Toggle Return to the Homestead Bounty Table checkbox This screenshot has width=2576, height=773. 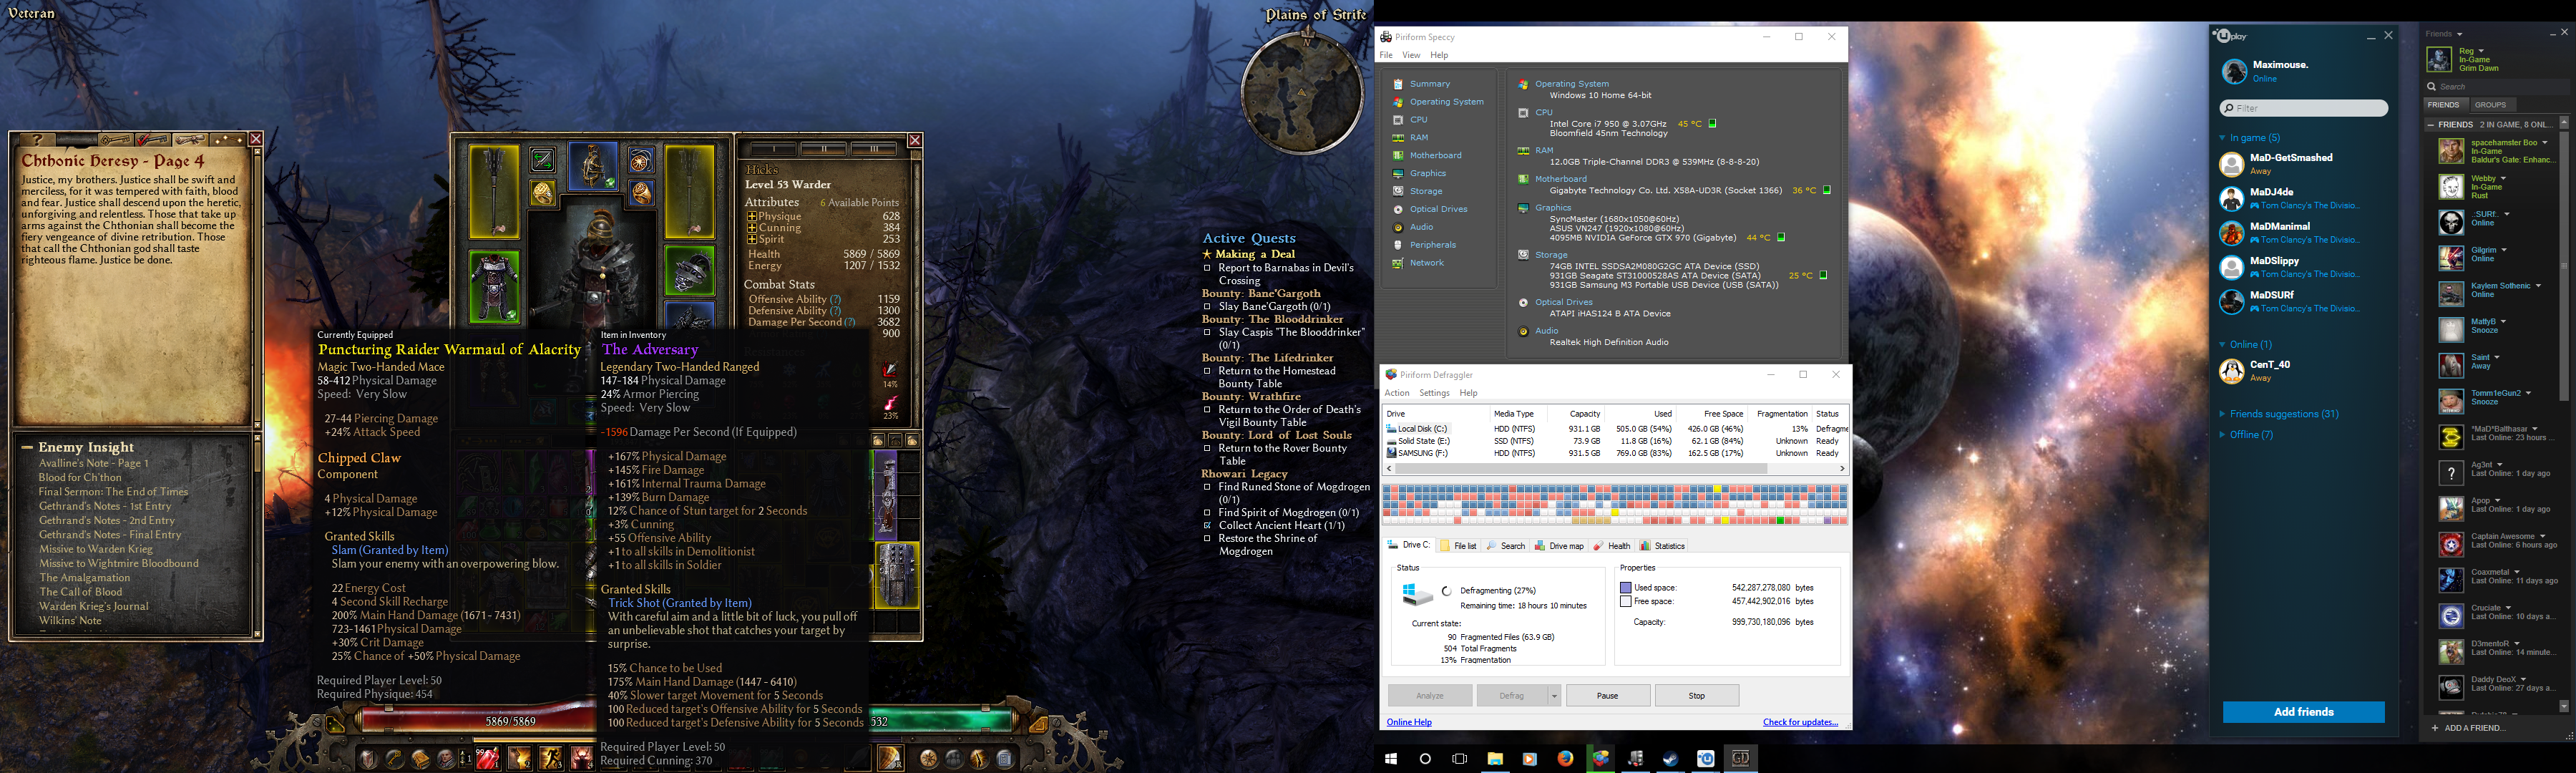tap(1207, 371)
